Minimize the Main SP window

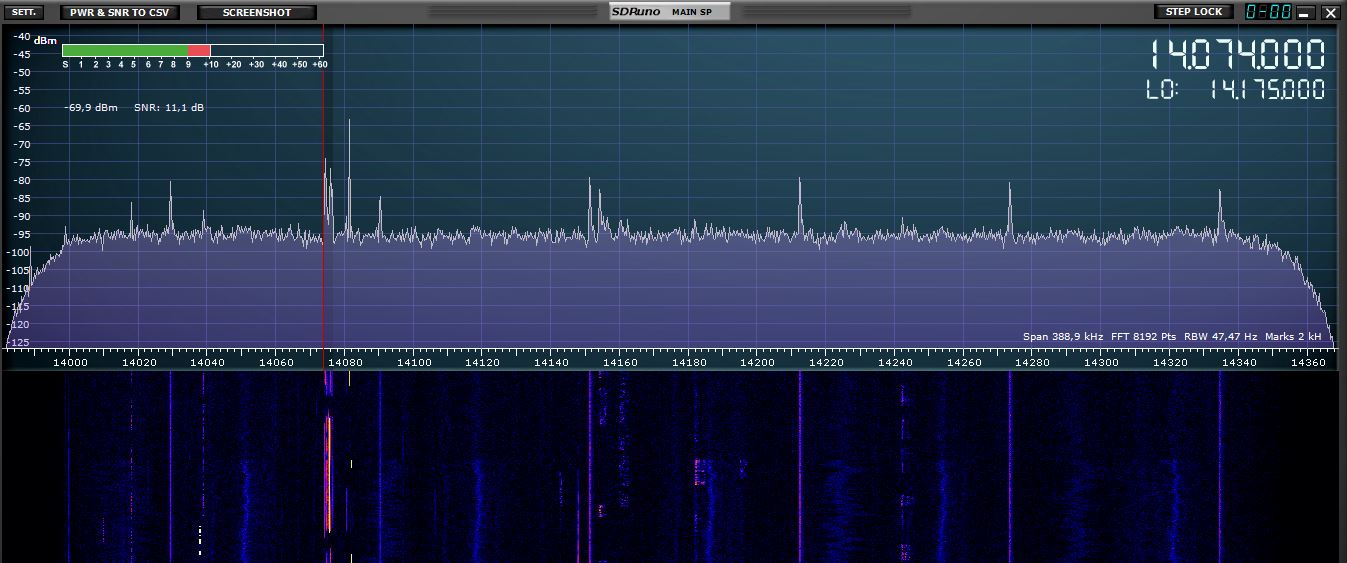click(x=1305, y=13)
